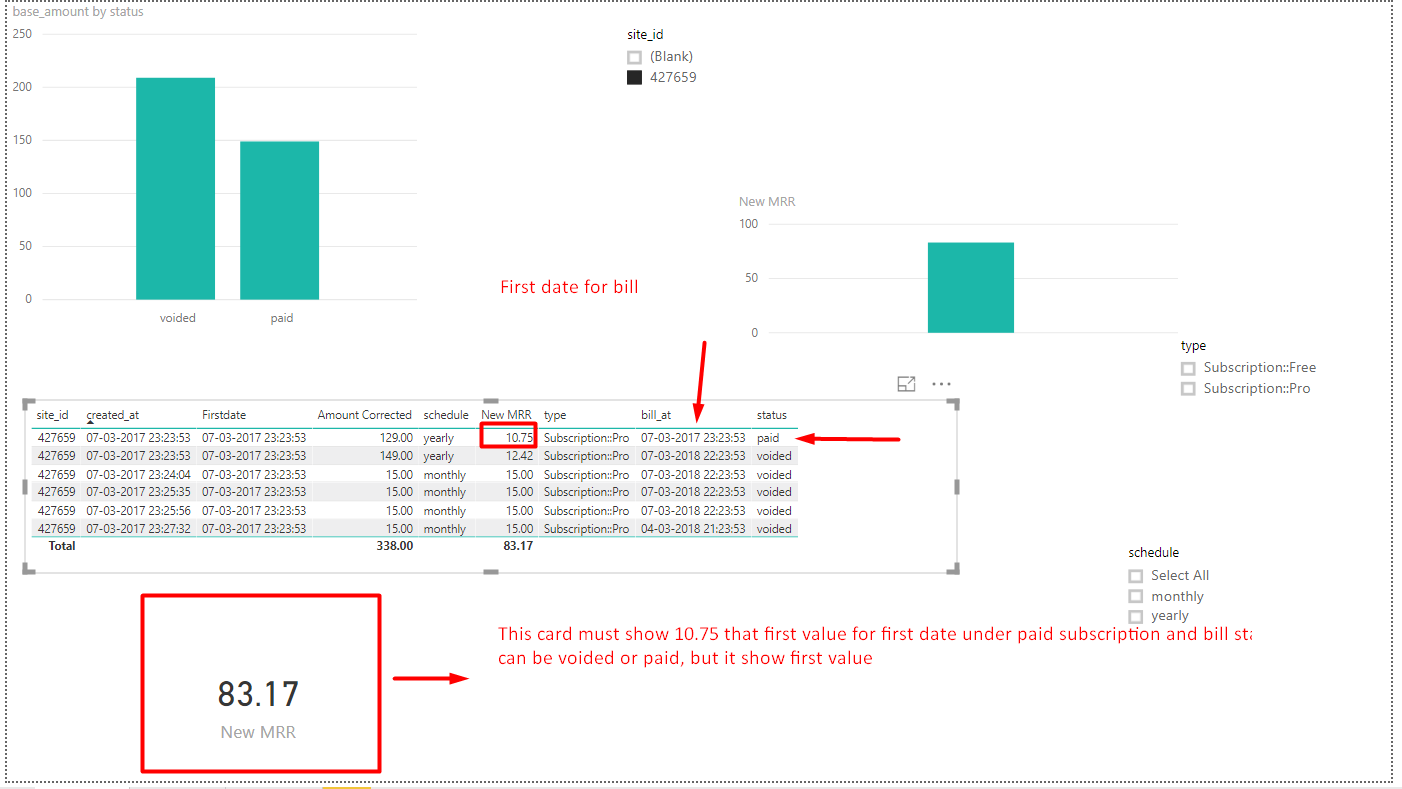Click the site_id slicer header

645,35
